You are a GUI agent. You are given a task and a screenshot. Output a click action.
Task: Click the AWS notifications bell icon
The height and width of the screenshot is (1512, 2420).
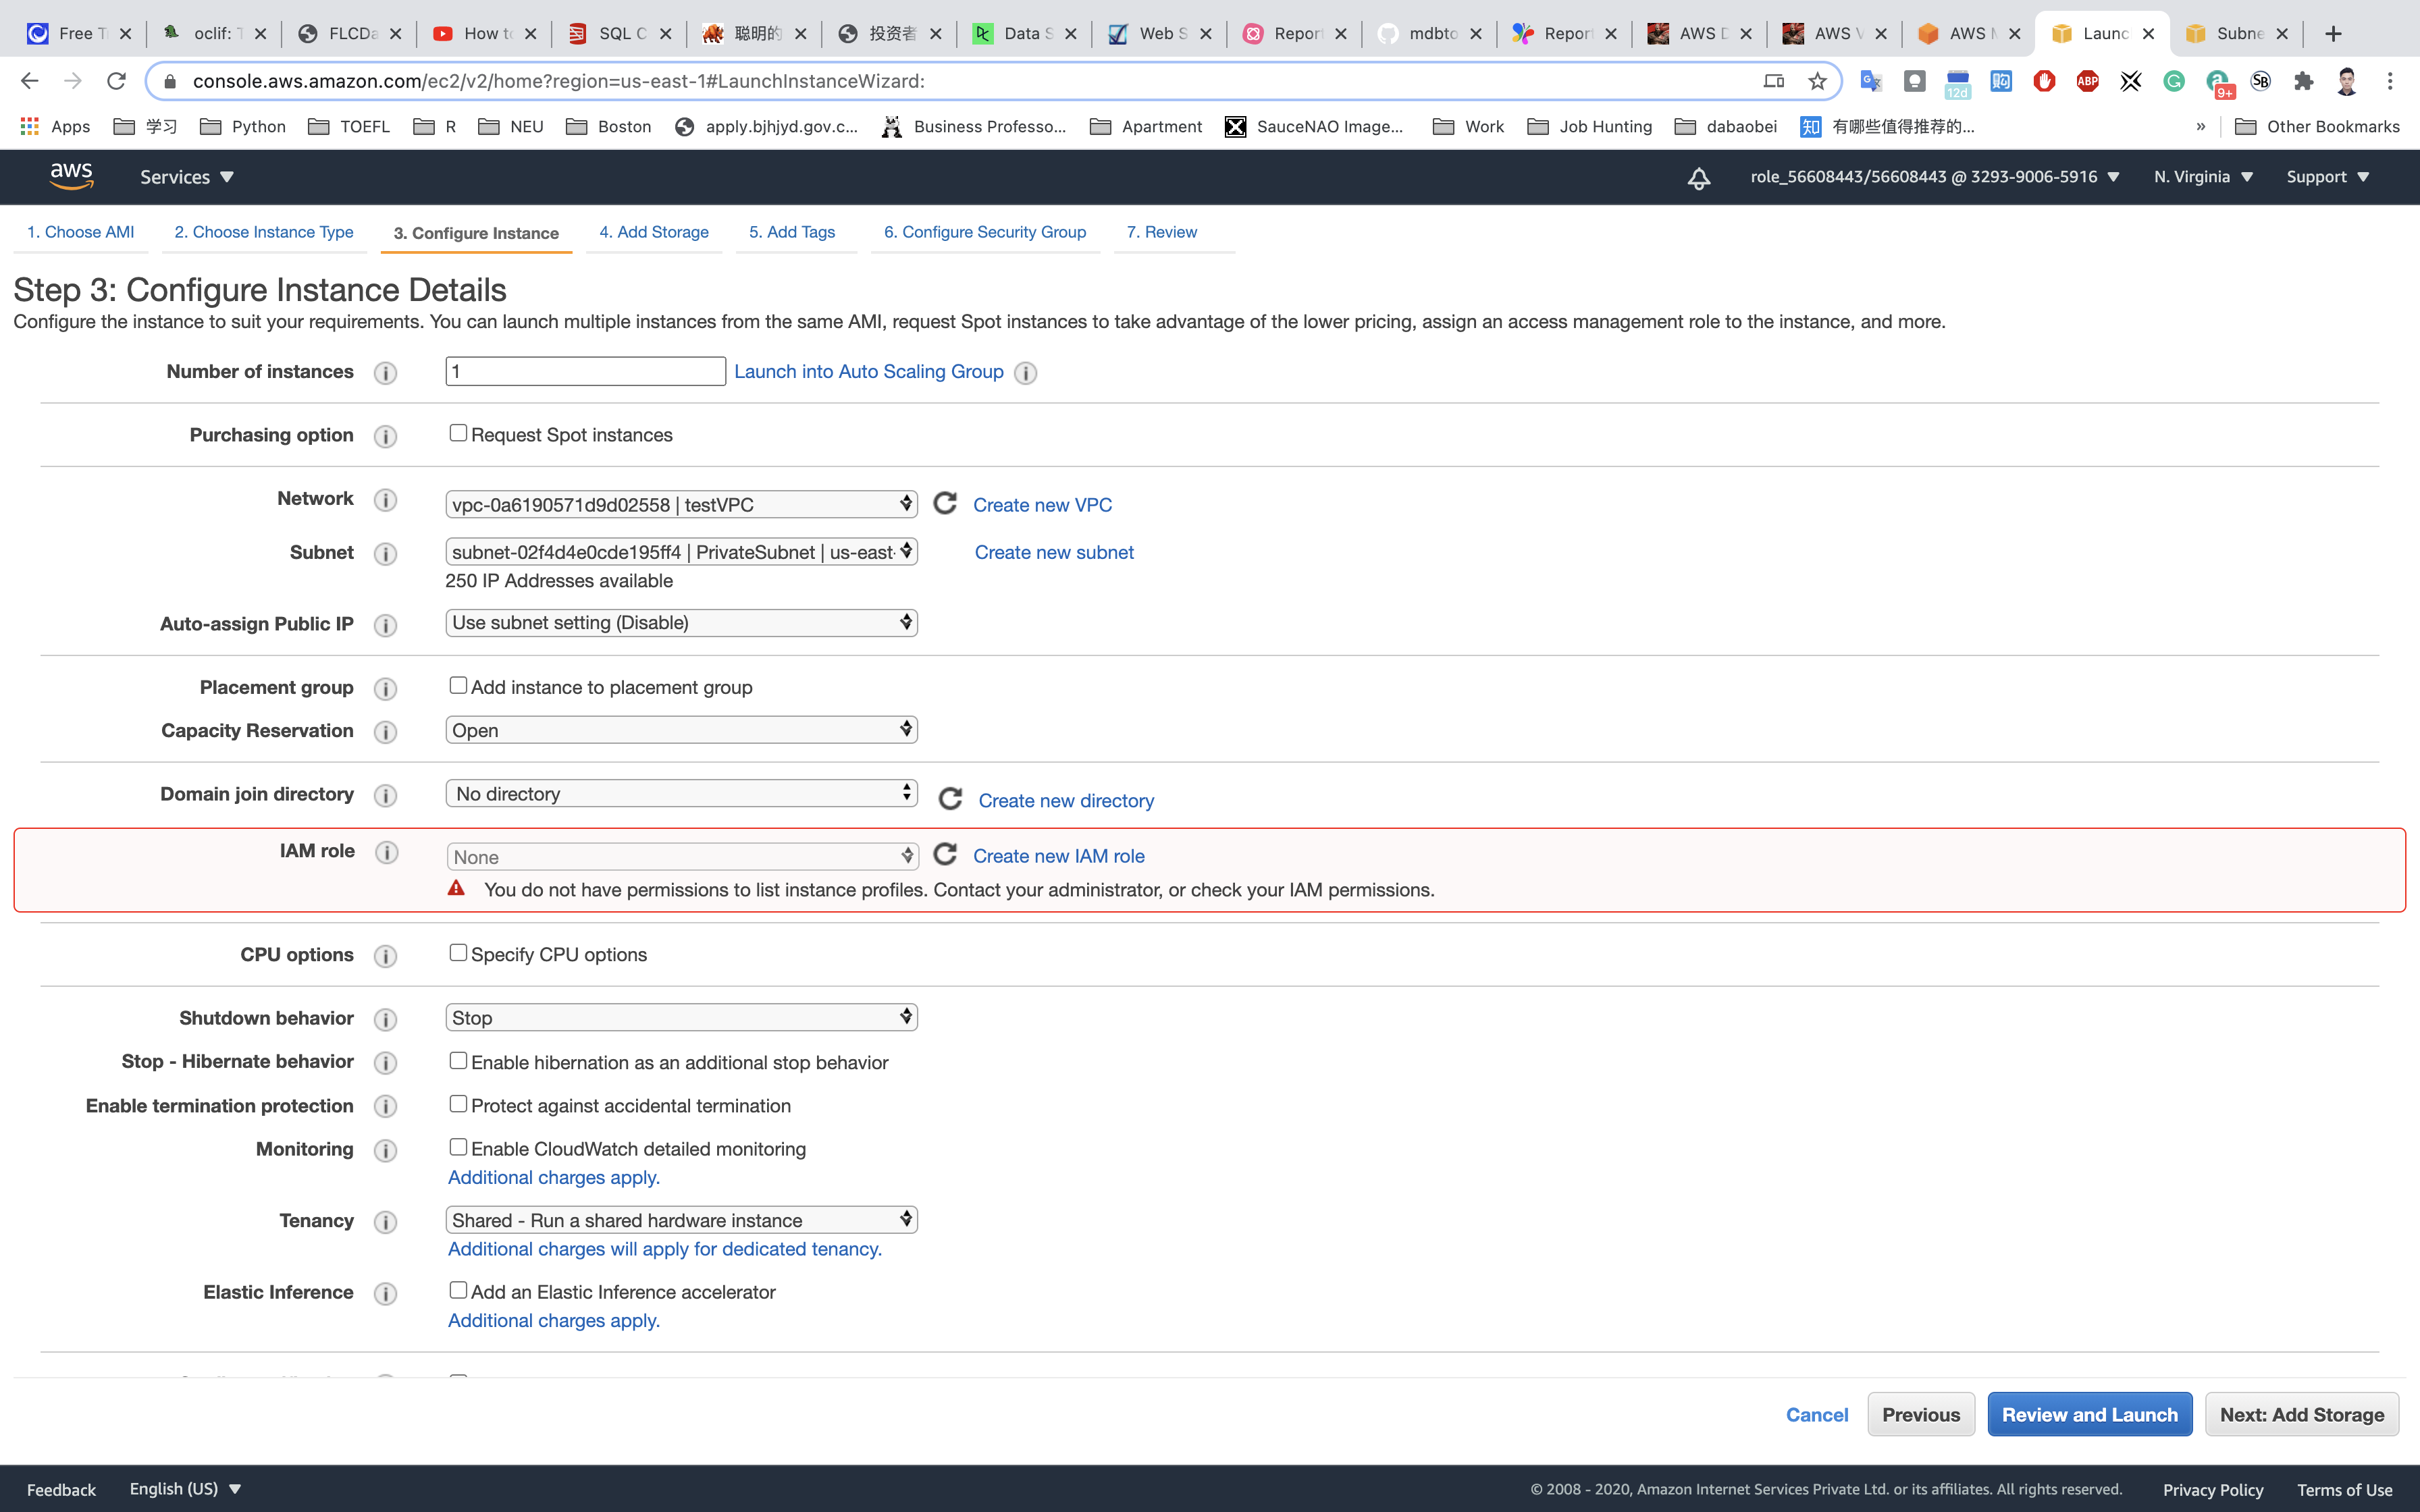coord(1698,178)
